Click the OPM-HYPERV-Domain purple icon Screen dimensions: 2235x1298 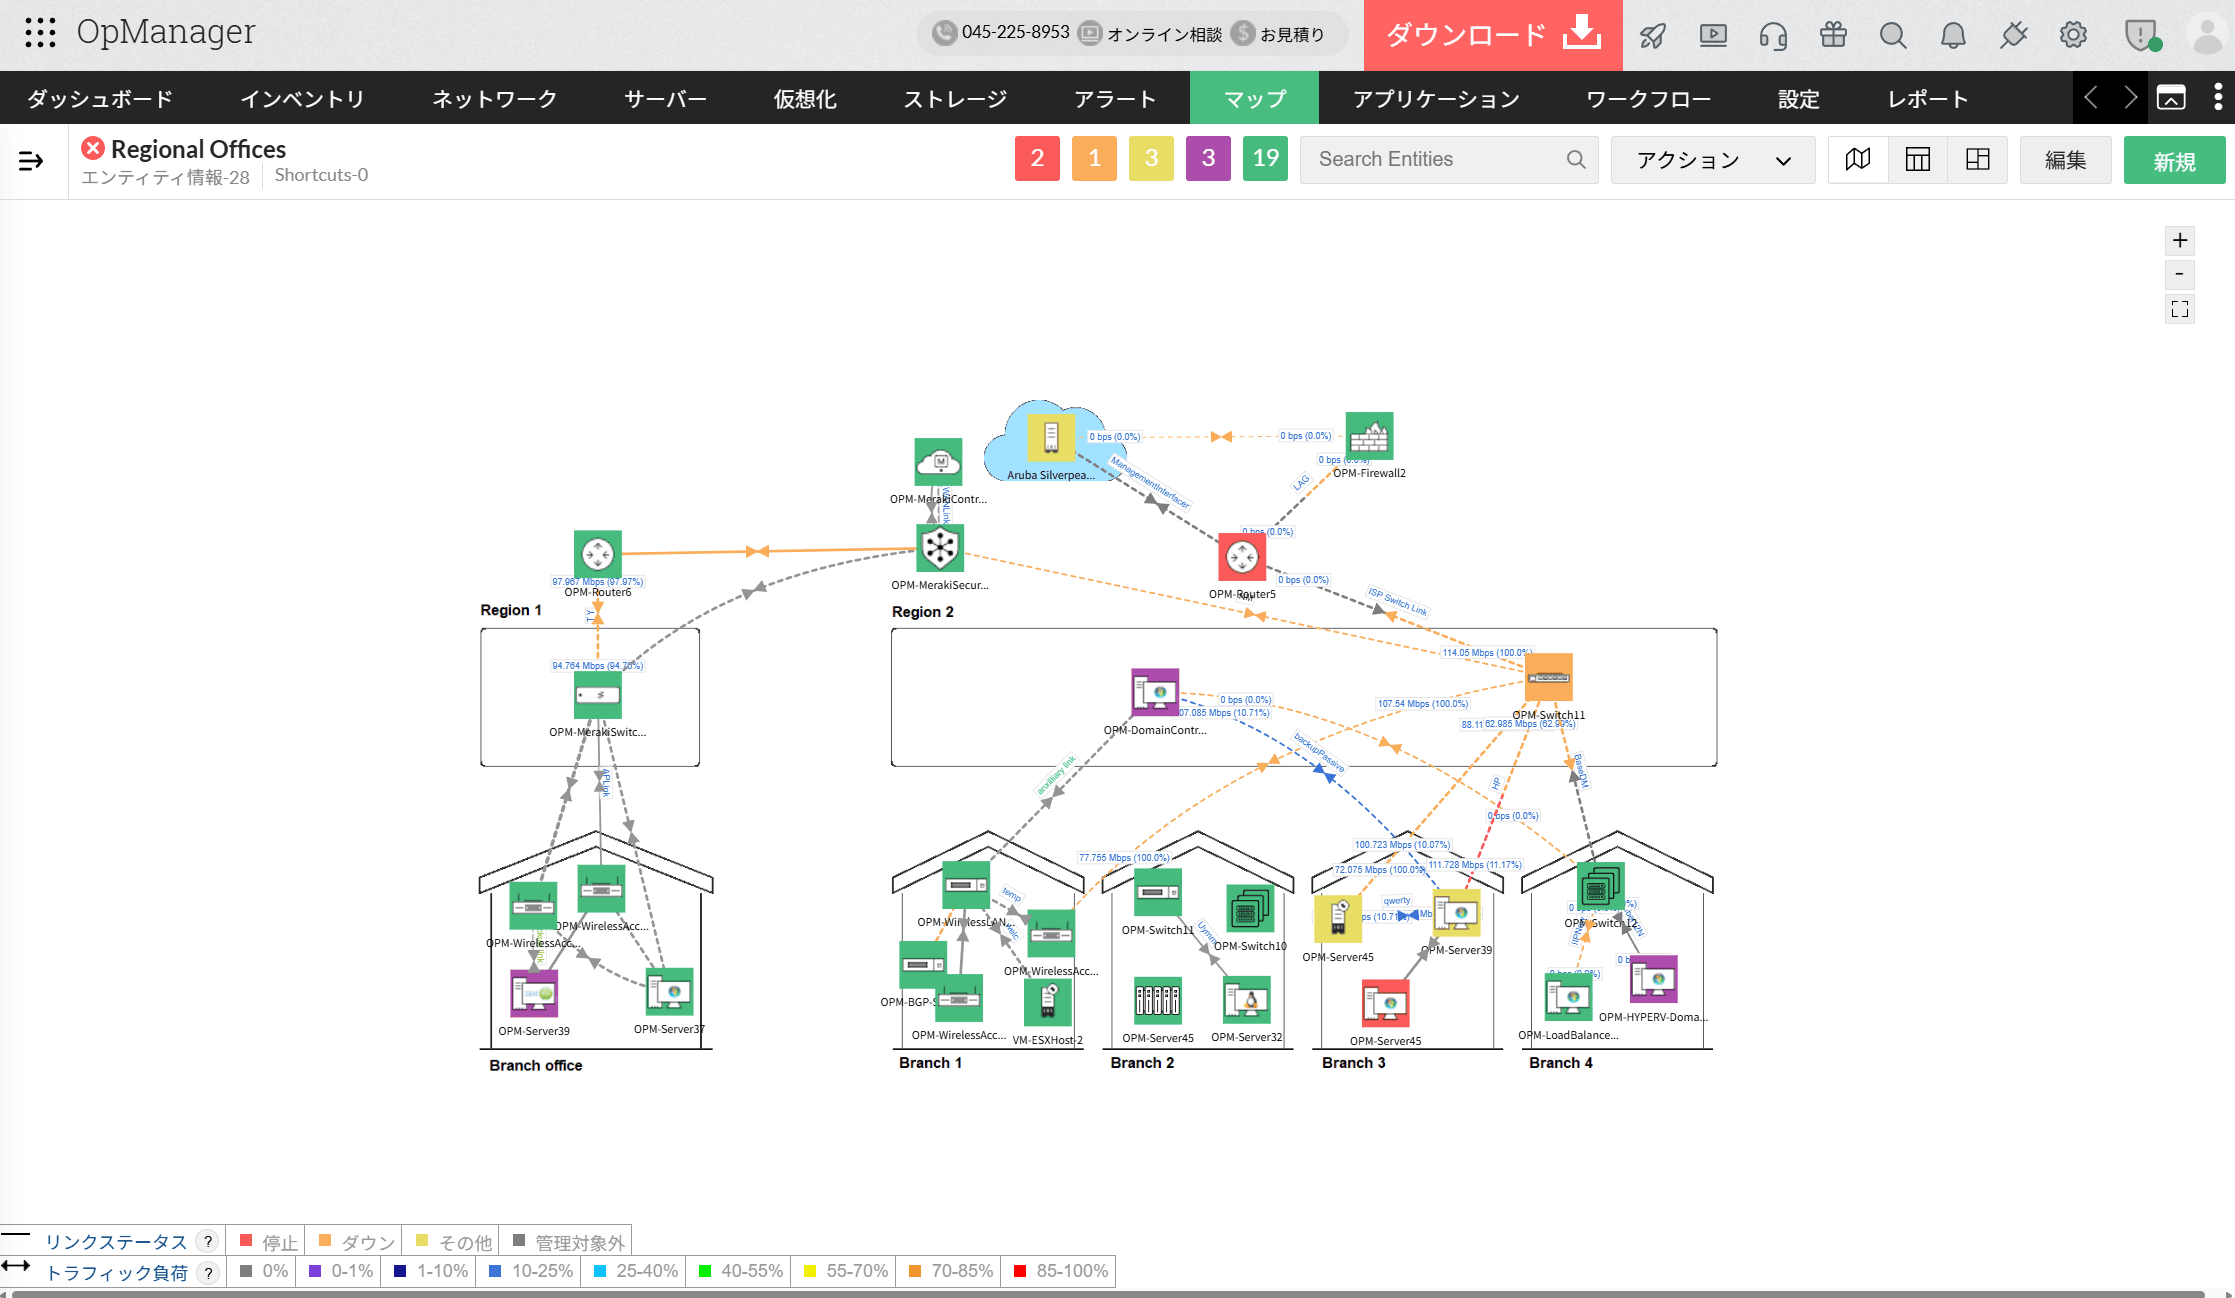click(x=1654, y=979)
